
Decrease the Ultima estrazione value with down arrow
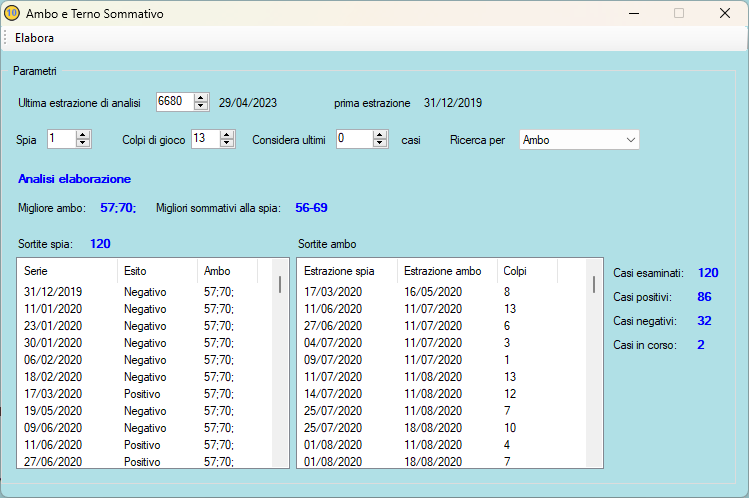[201, 106]
